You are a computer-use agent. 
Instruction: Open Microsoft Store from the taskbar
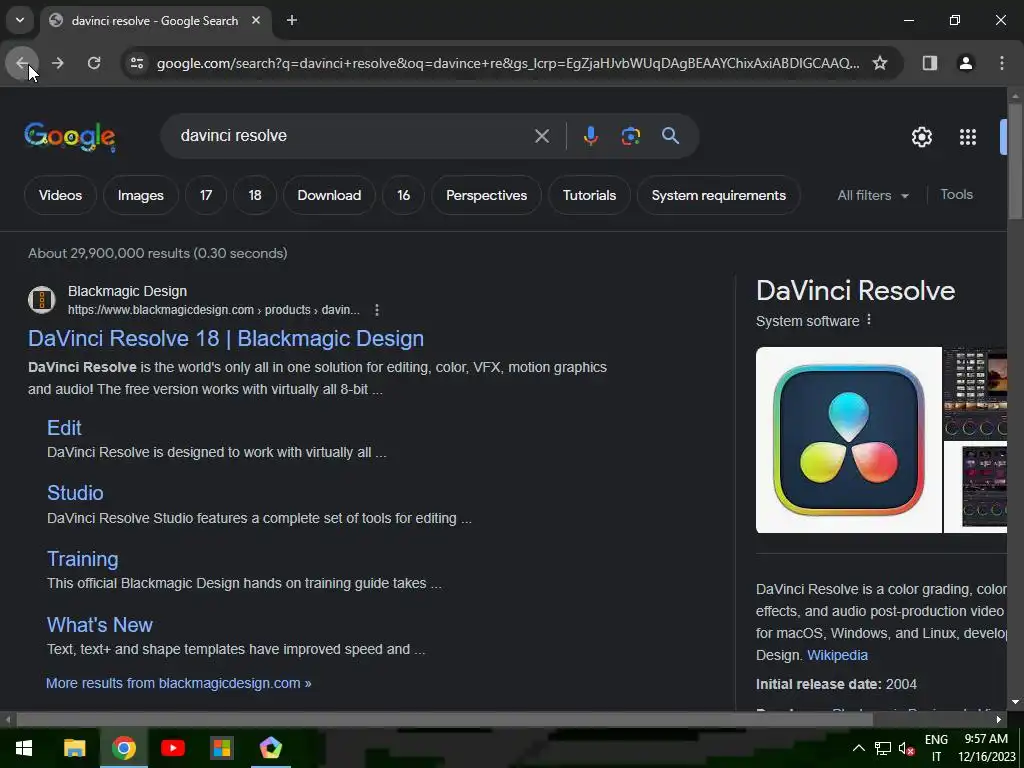tap(221, 748)
